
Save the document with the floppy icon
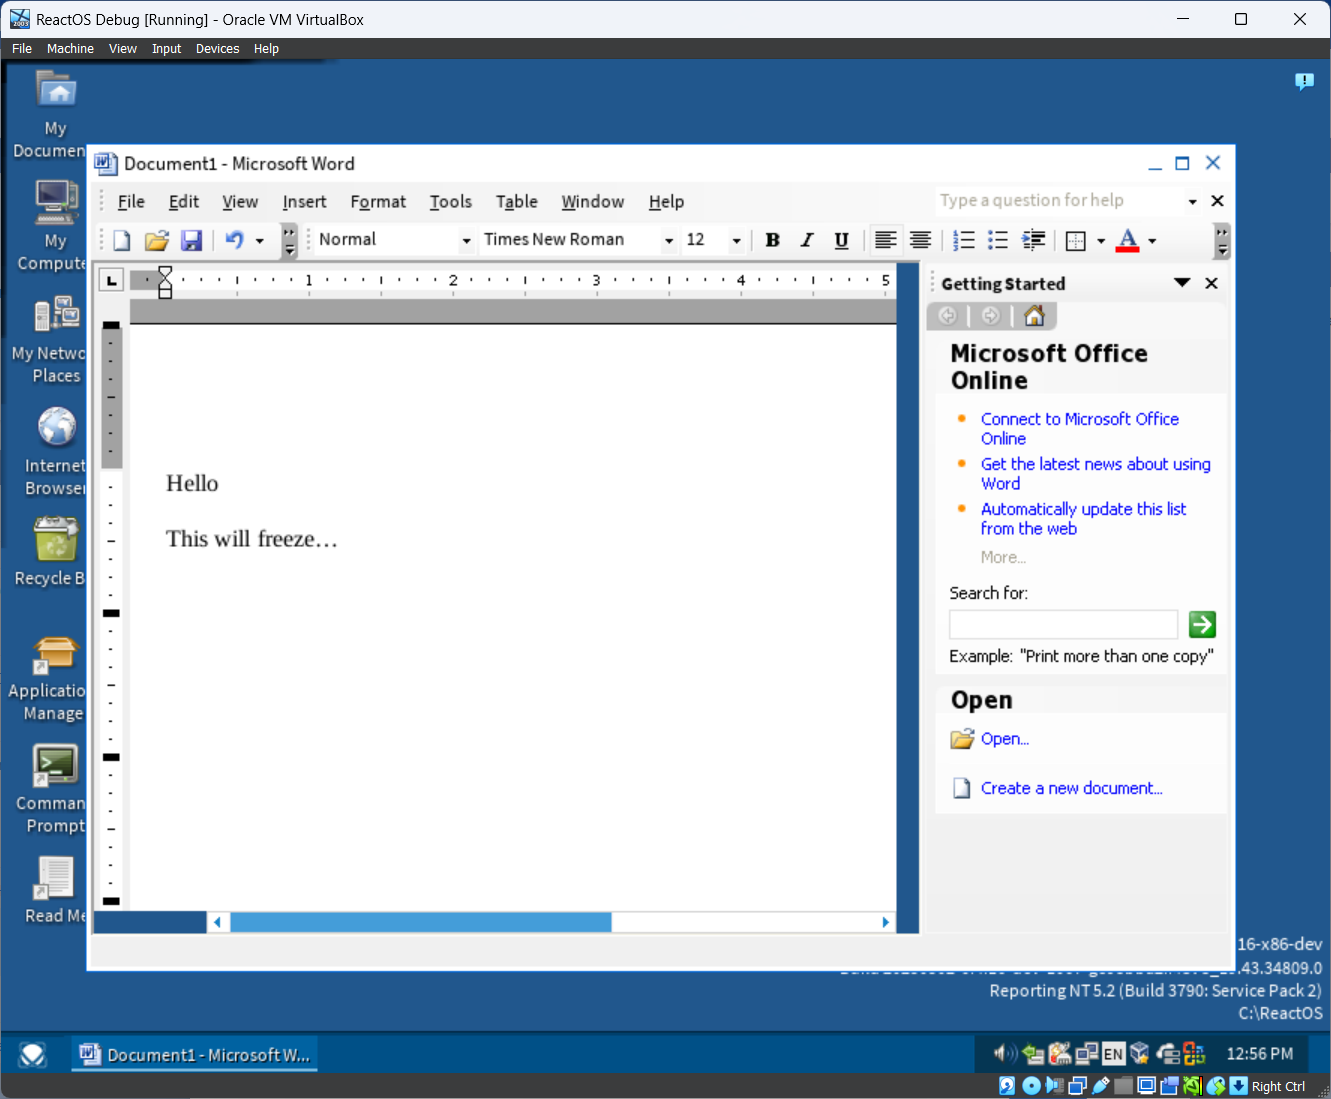[x=191, y=240]
